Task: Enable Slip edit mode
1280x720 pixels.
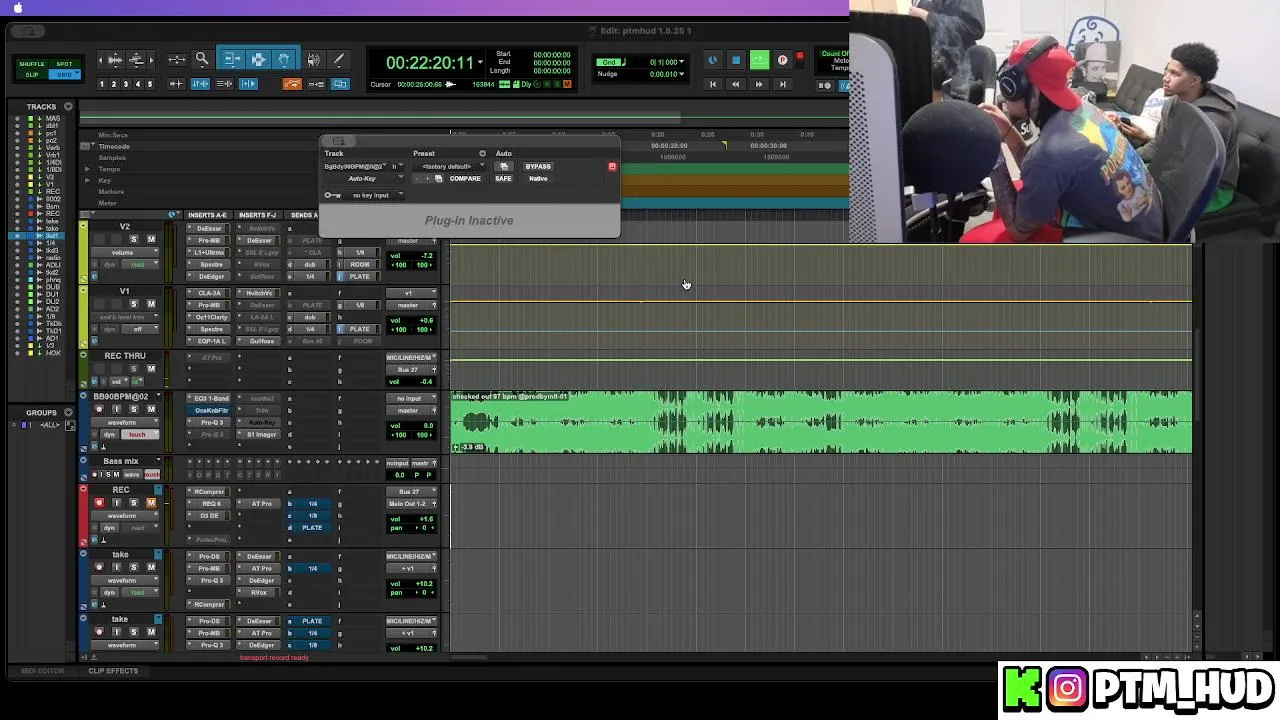Action: click(x=32, y=75)
